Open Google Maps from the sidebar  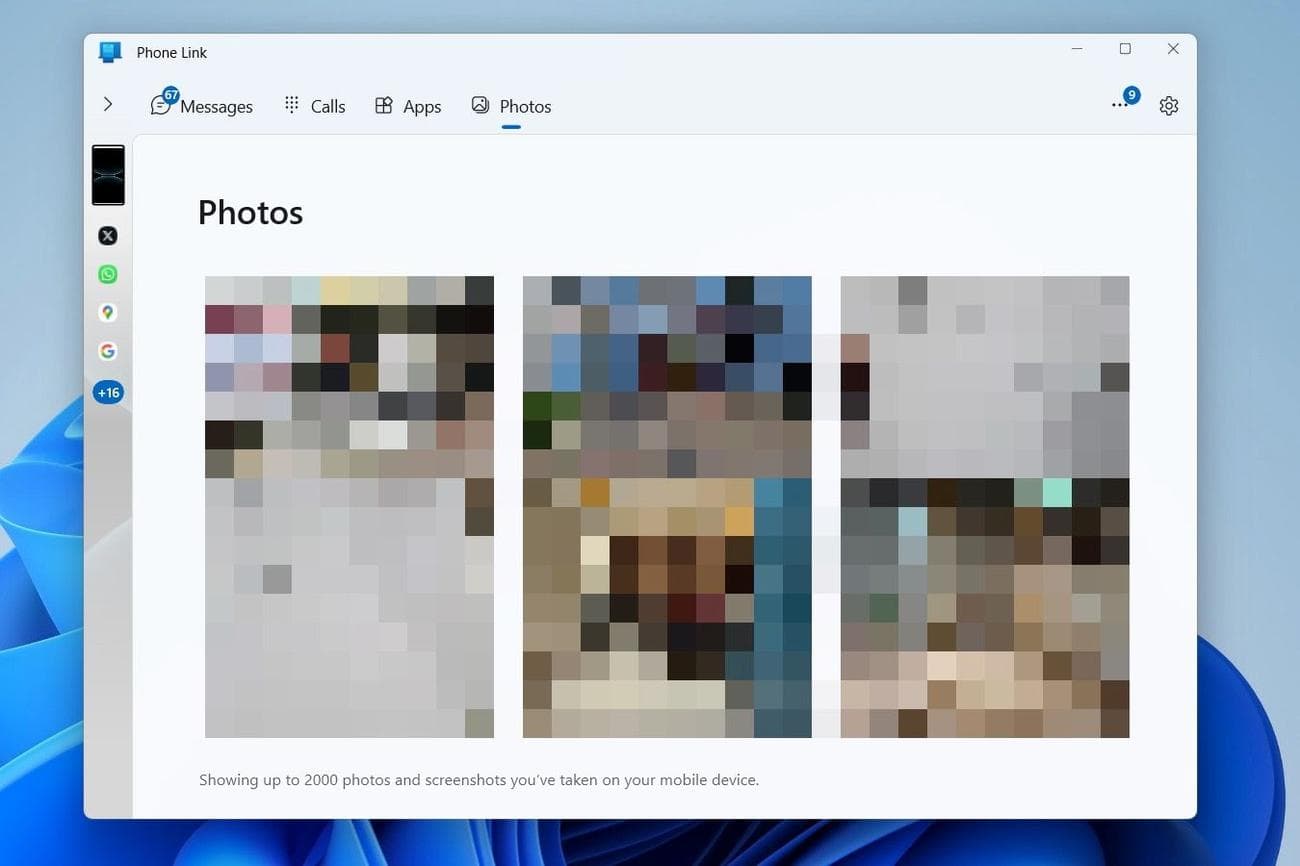tap(108, 313)
